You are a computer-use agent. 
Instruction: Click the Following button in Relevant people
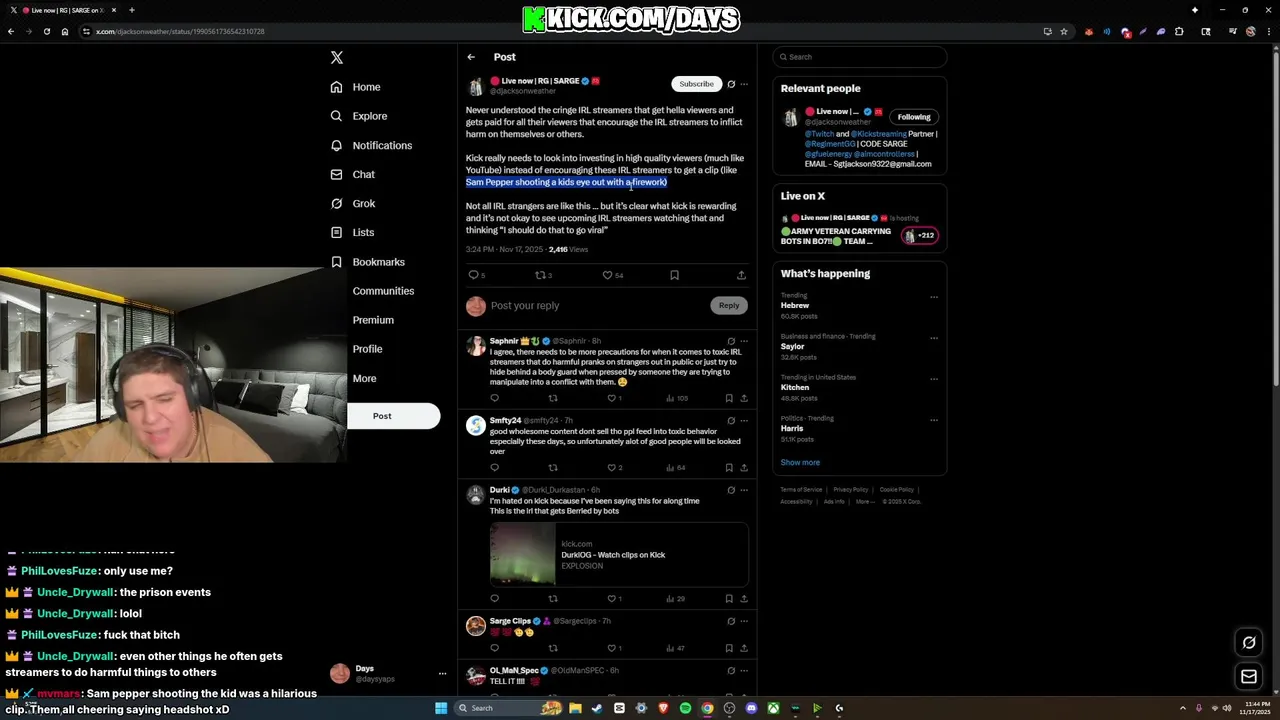(x=914, y=117)
